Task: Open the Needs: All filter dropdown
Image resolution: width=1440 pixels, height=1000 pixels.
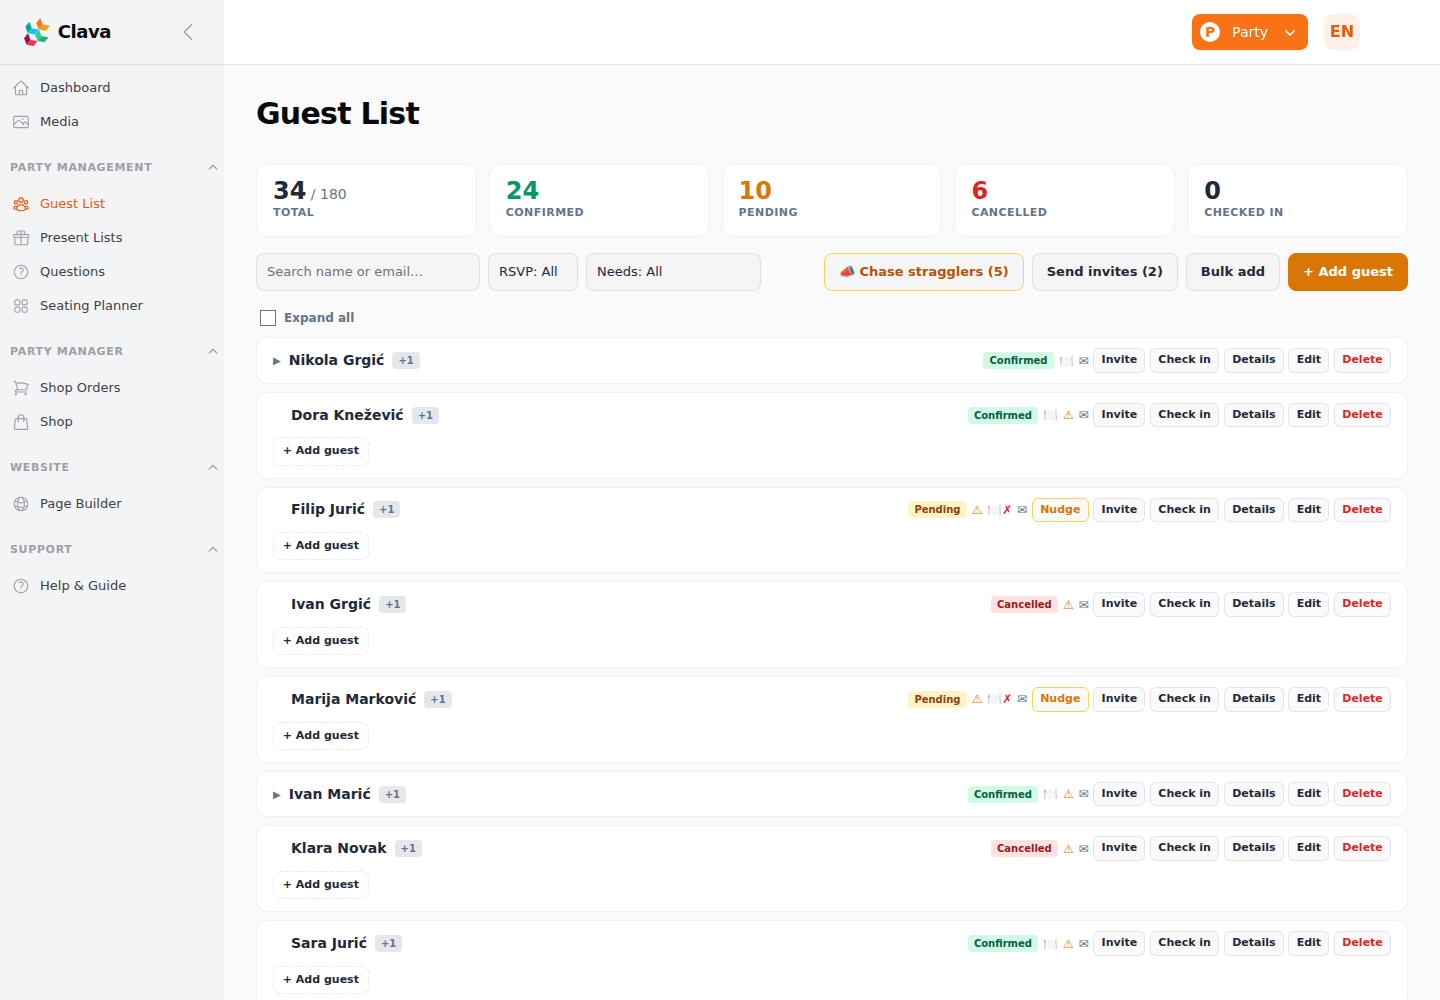Action: [673, 272]
